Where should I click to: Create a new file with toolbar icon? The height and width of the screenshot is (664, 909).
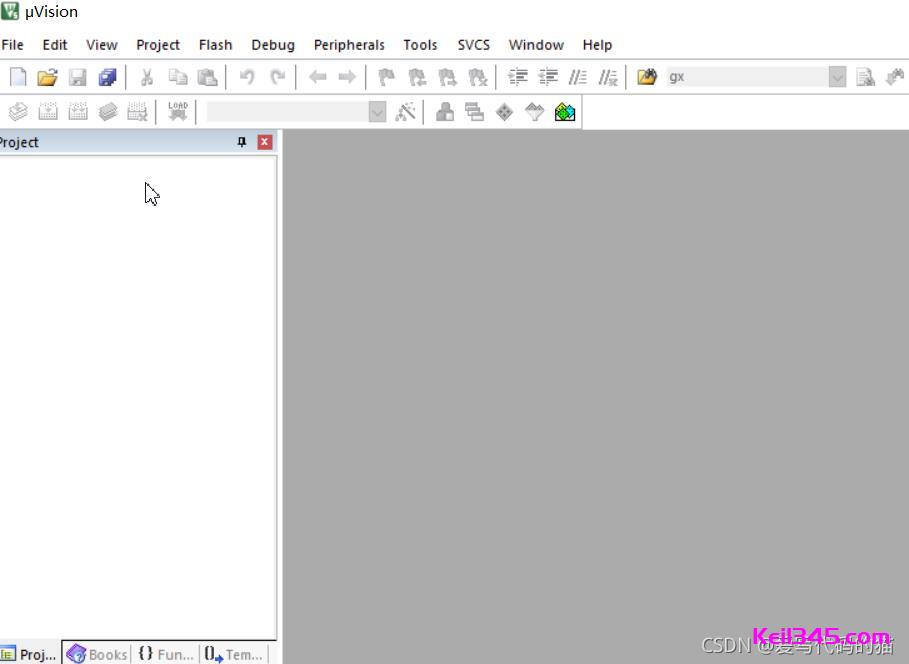pos(18,77)
